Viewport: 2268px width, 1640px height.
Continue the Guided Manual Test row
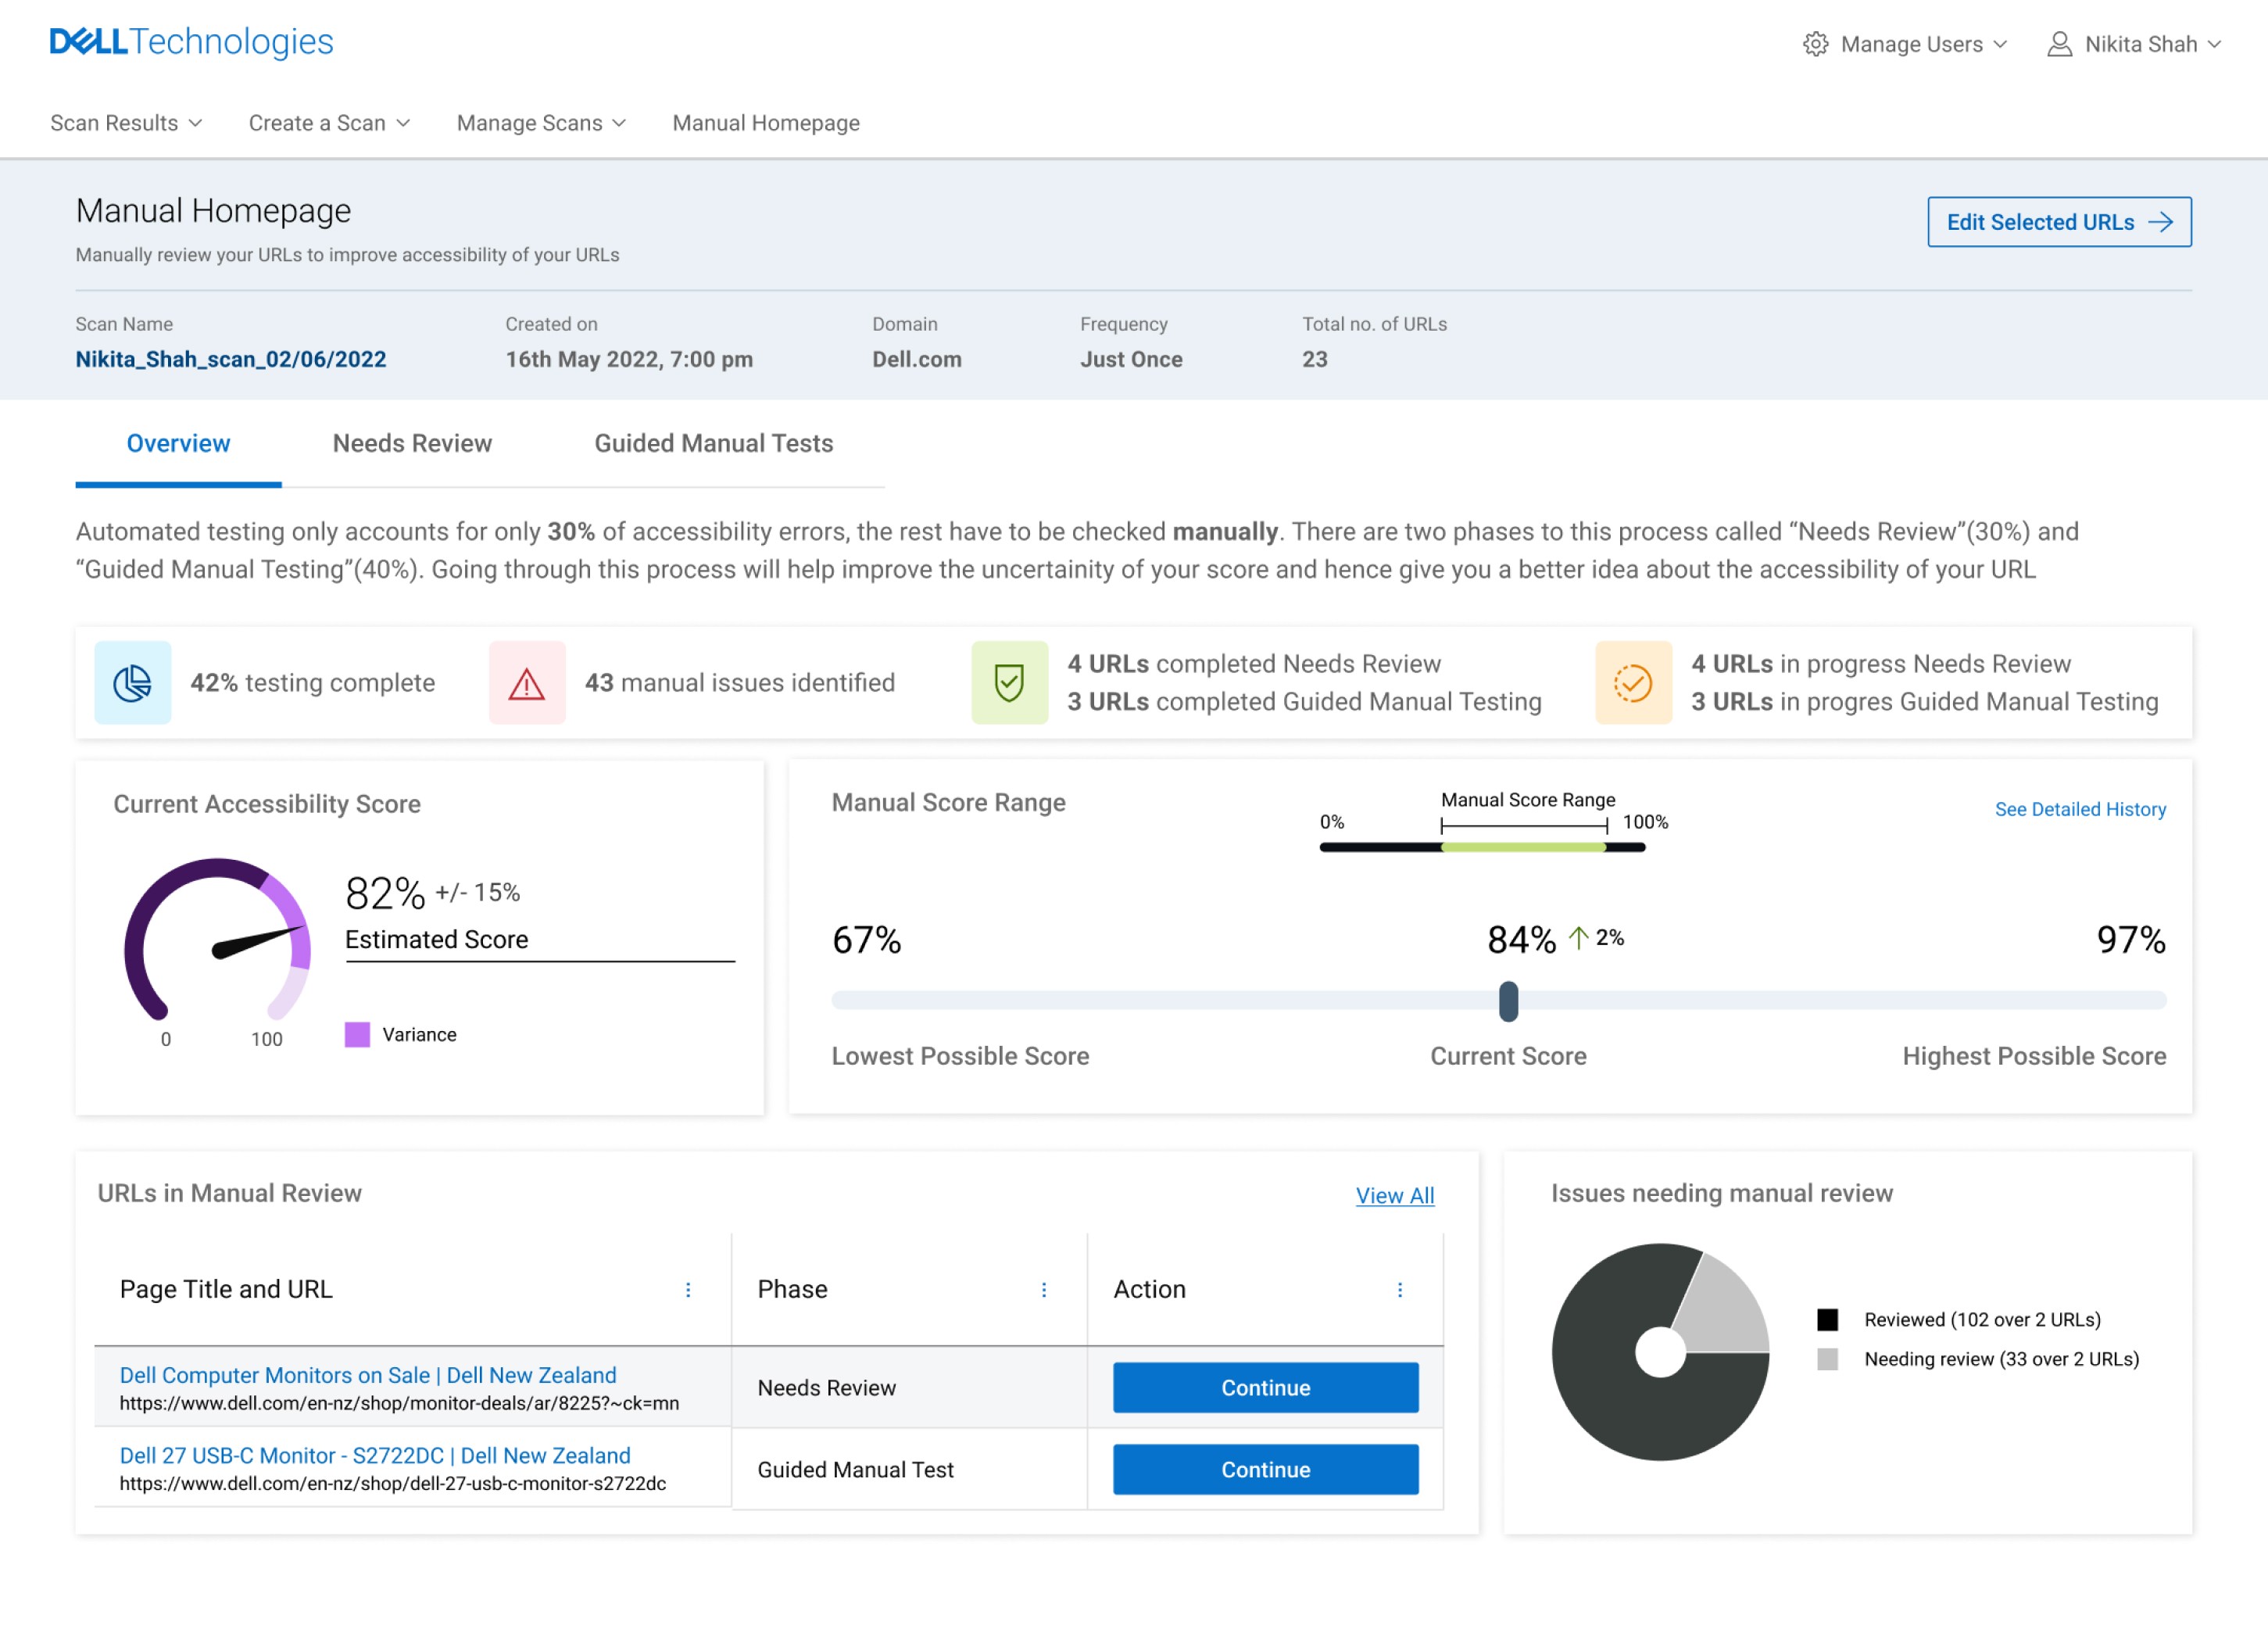[x=1265, y=1469]
